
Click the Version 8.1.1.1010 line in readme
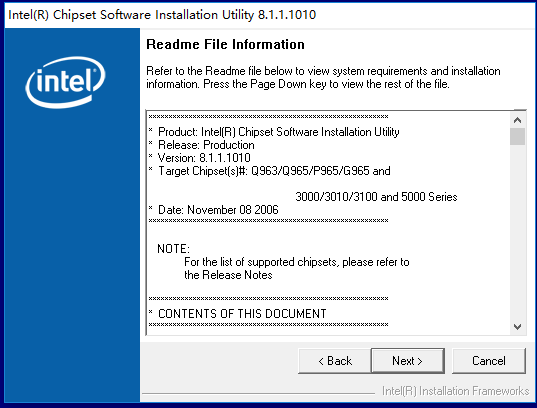point(204,158)
